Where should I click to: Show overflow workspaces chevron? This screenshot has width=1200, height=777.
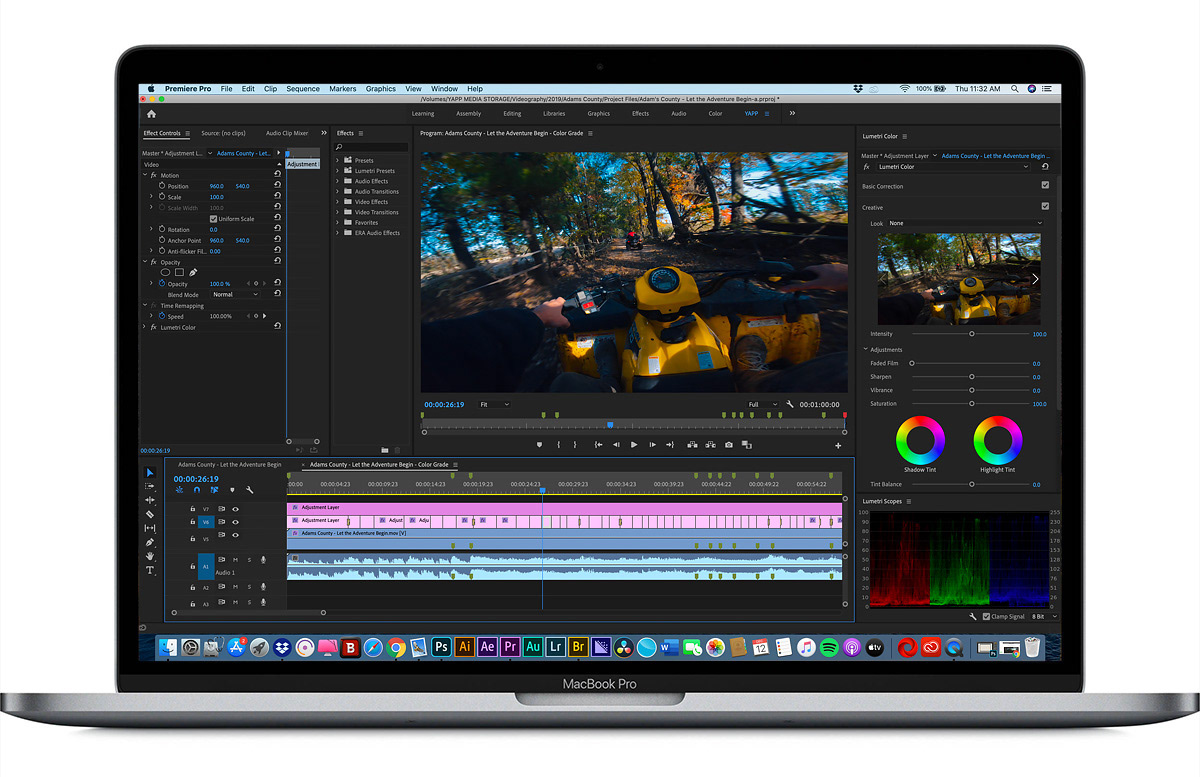point(792,114)
